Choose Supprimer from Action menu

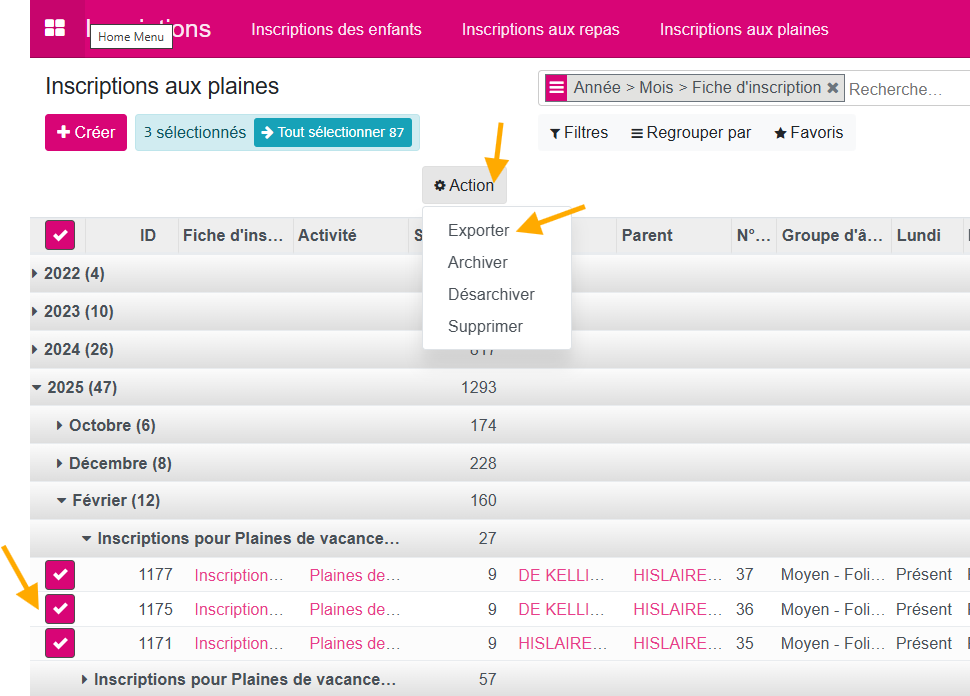pyautogui.click(x=485, y=326)
